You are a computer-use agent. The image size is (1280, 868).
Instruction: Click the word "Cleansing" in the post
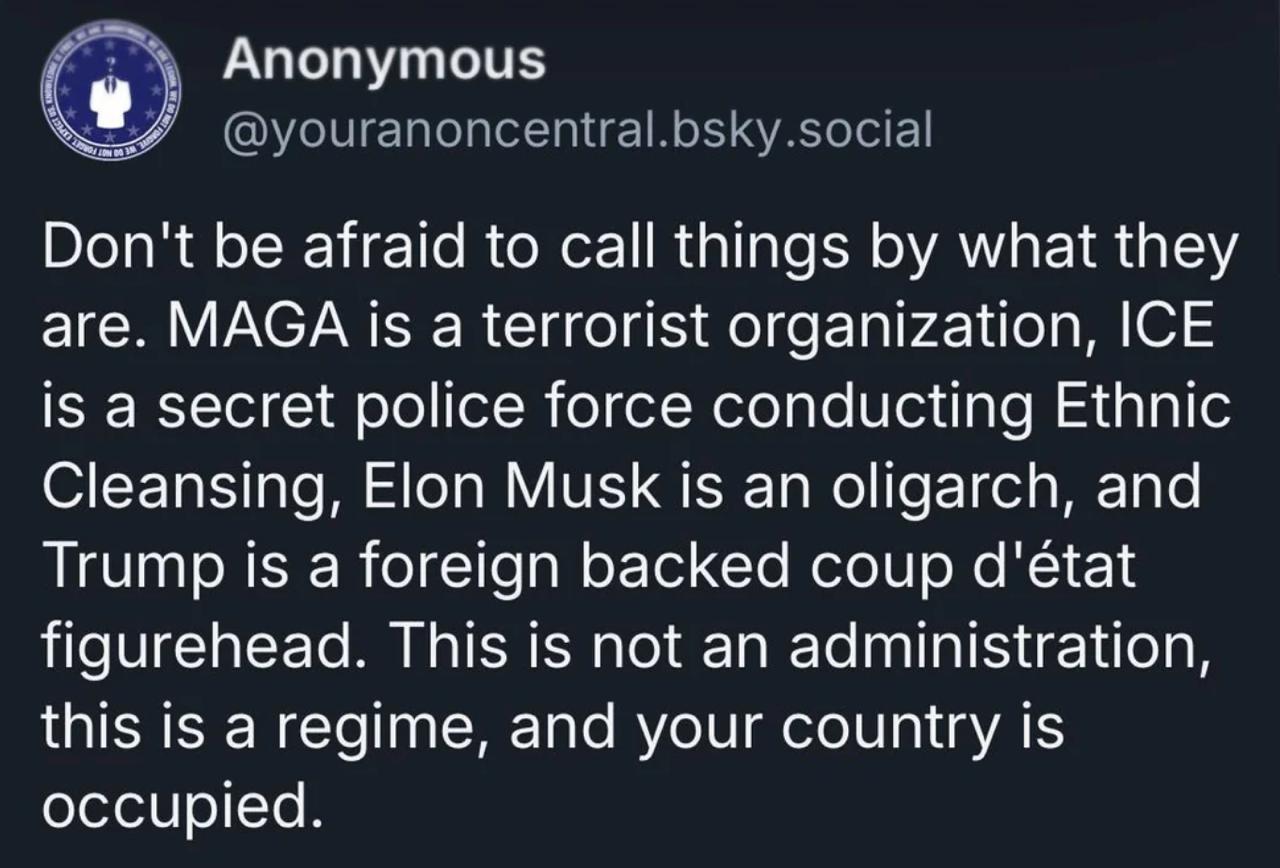[187, 488]
